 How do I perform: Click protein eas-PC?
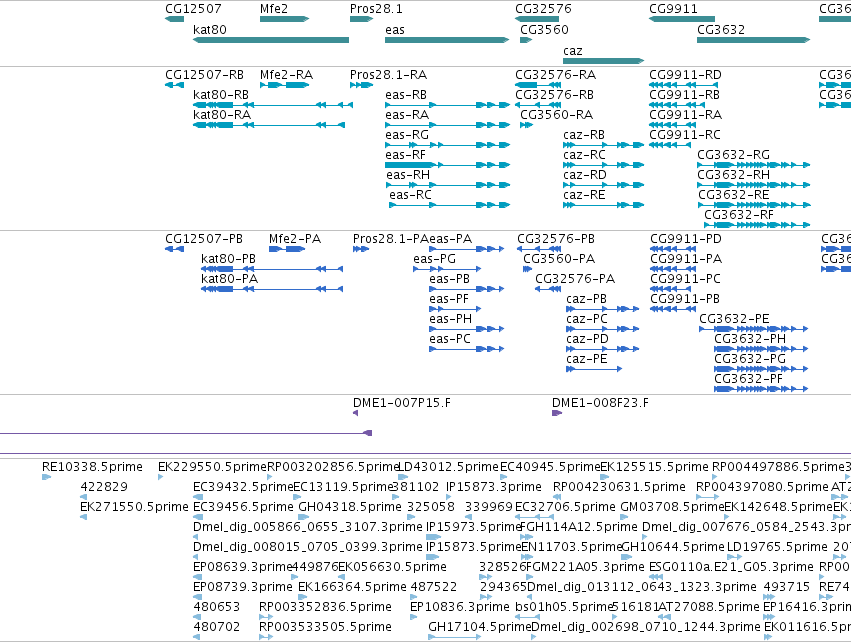coord(450,340)
